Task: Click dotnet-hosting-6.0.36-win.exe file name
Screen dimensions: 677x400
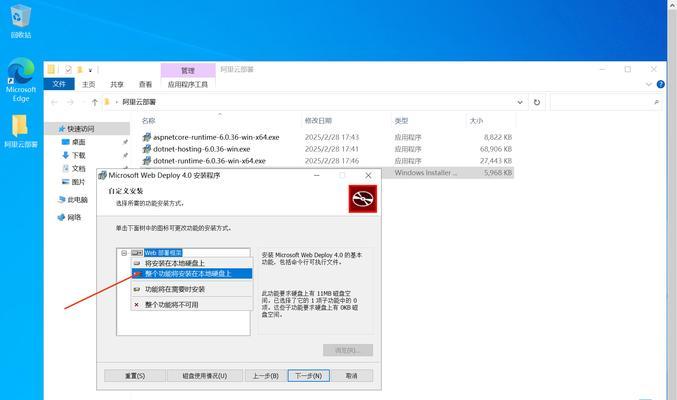Action: [202, 149]
